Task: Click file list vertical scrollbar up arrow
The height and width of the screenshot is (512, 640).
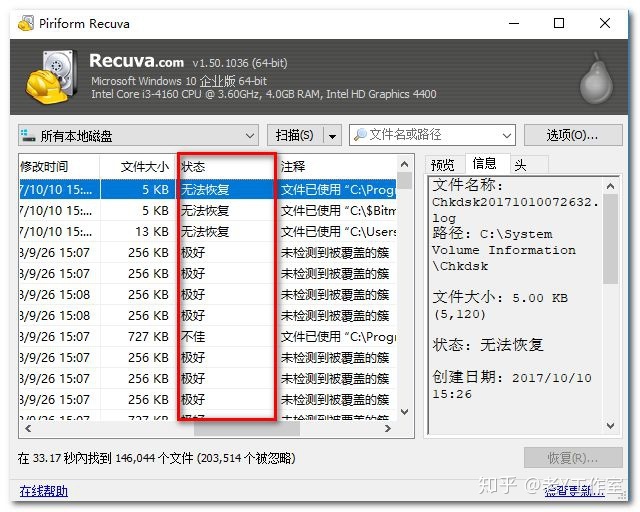Action: click(x=404, y=164)
